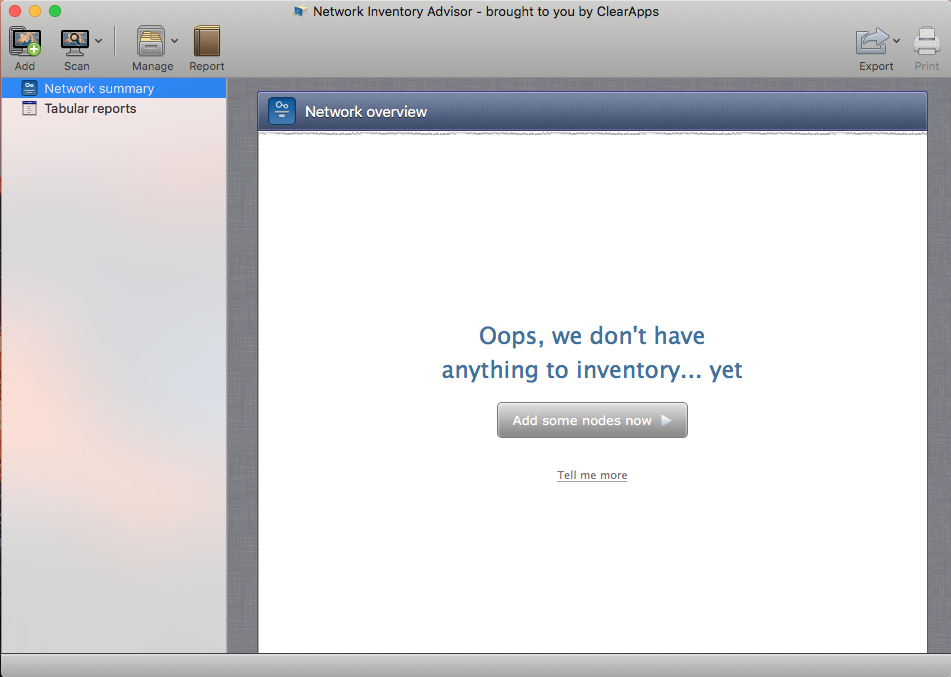Expand the Scan dropdown arrow
Viewport: 951px width, 677px height.
(x=98, y=41)
